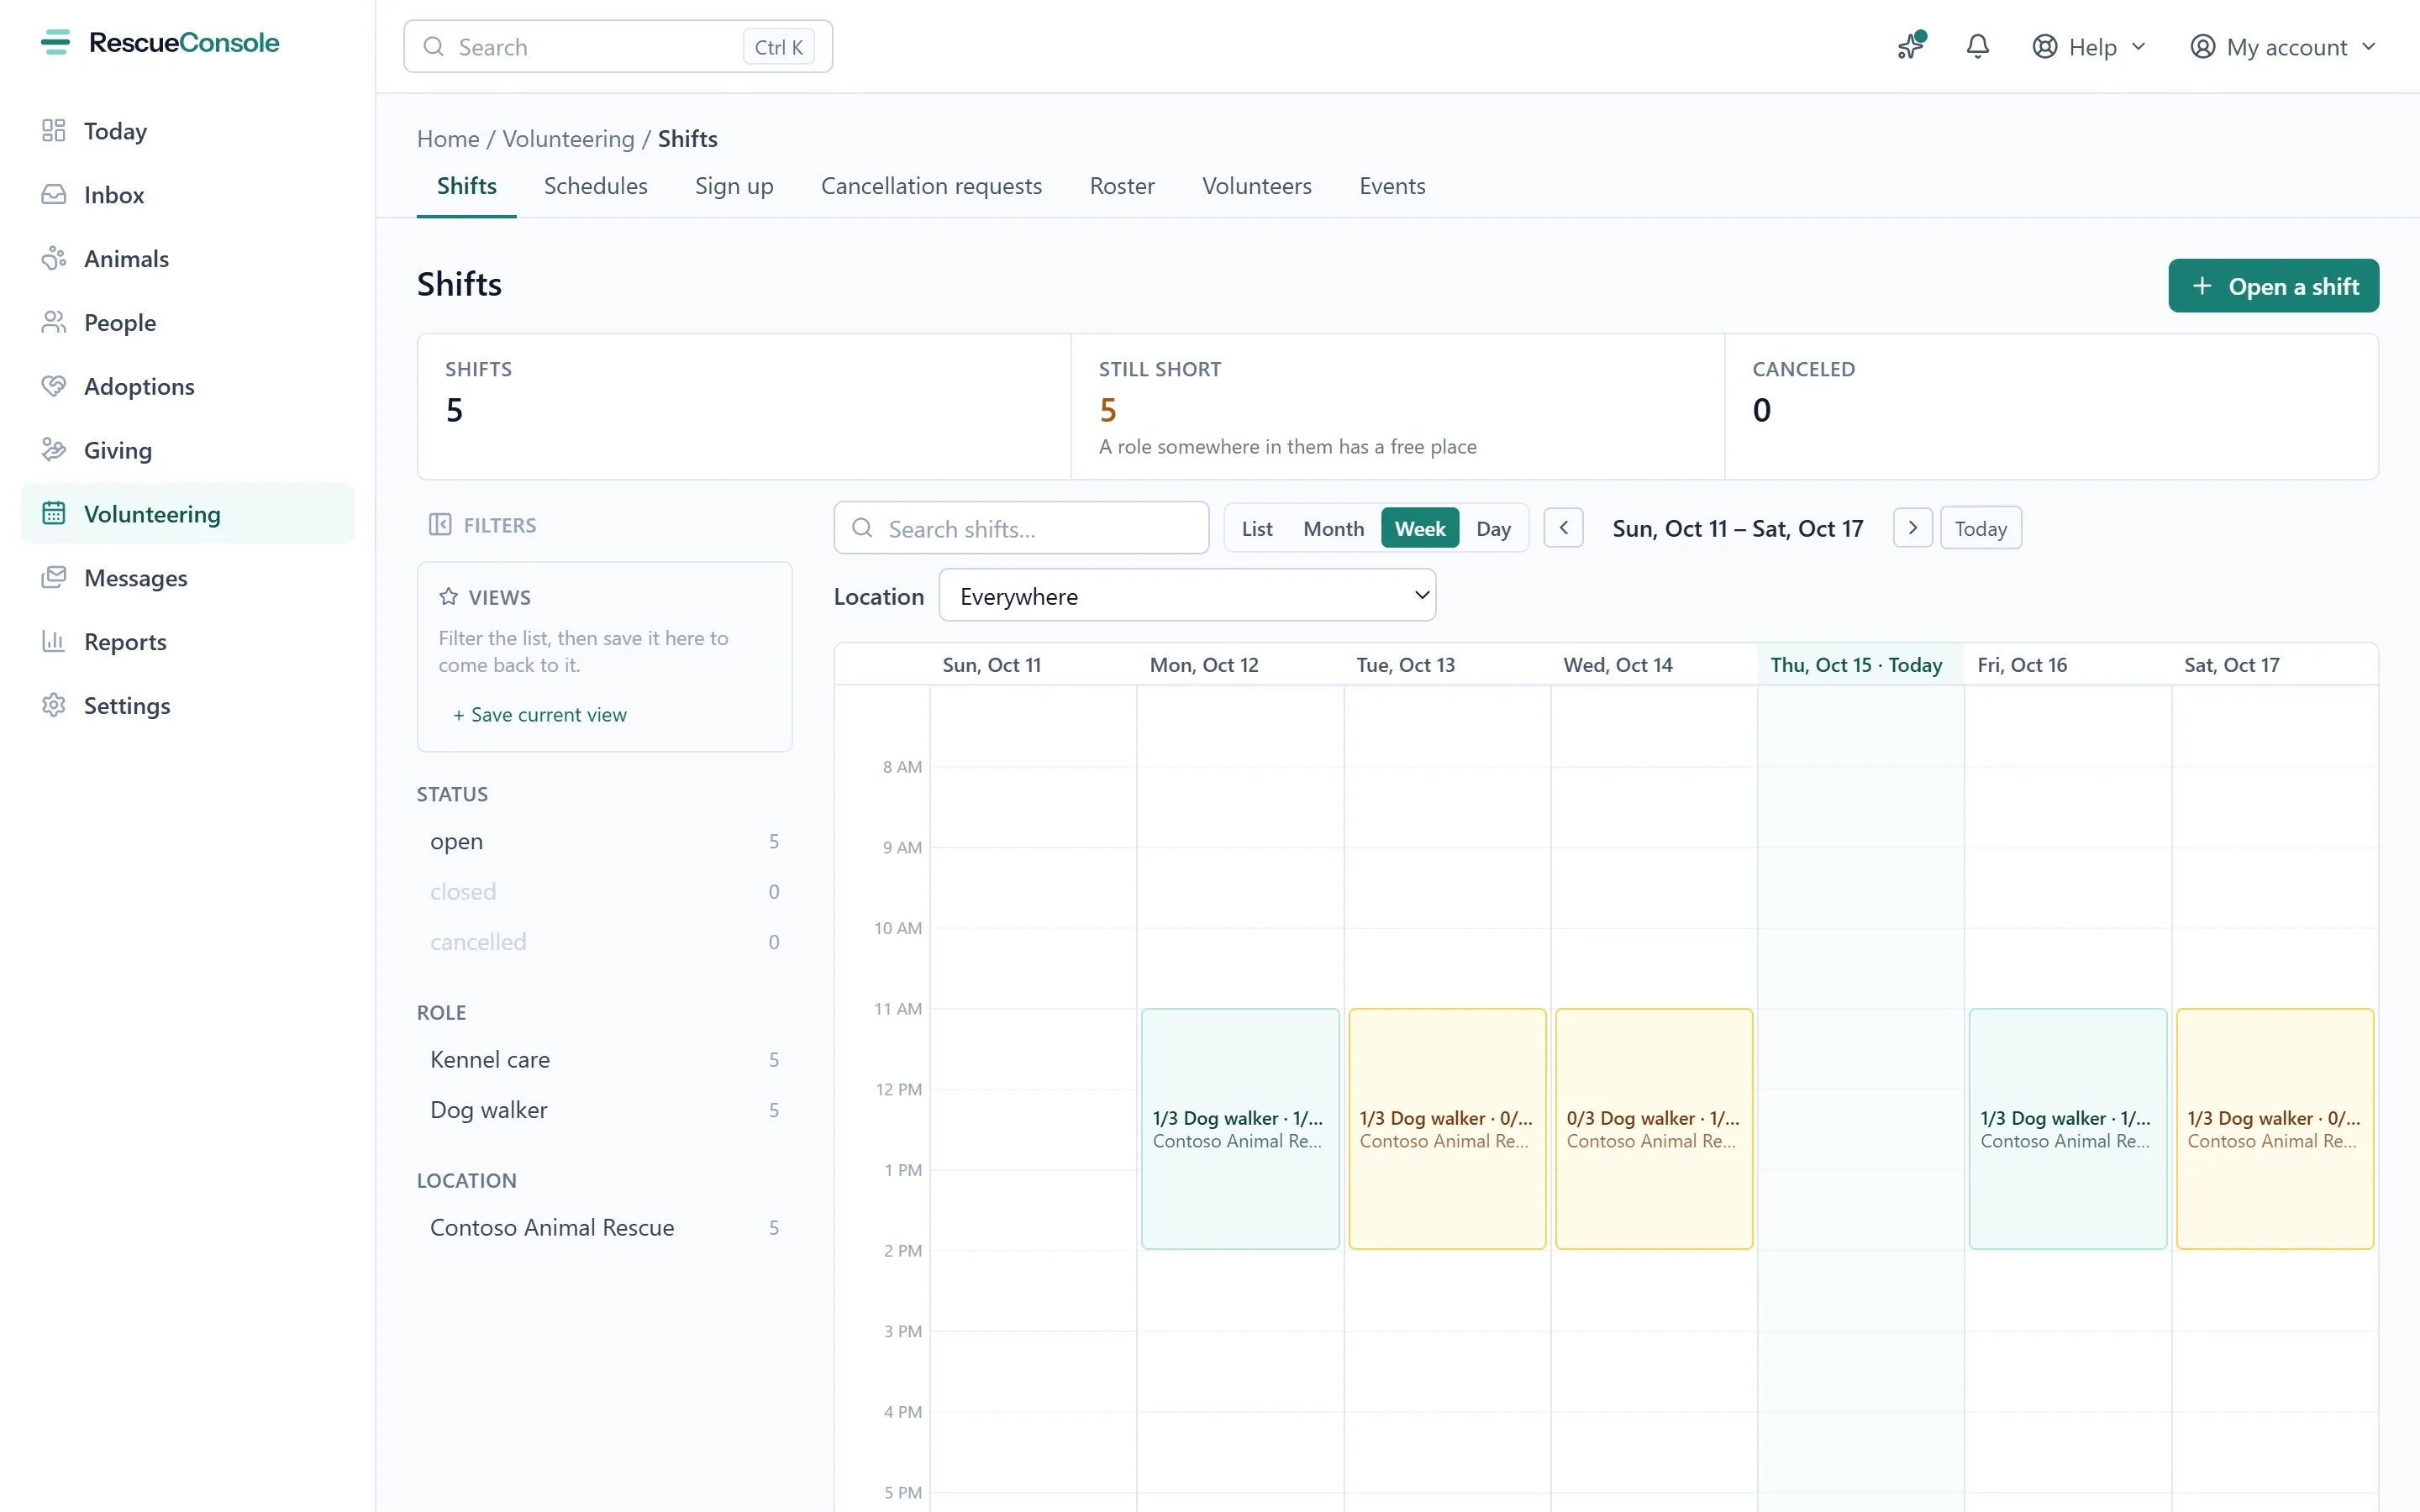Click the sparkle what's-new icon
Viewport: 2420px width, 1512px height.
[1911, 46]
